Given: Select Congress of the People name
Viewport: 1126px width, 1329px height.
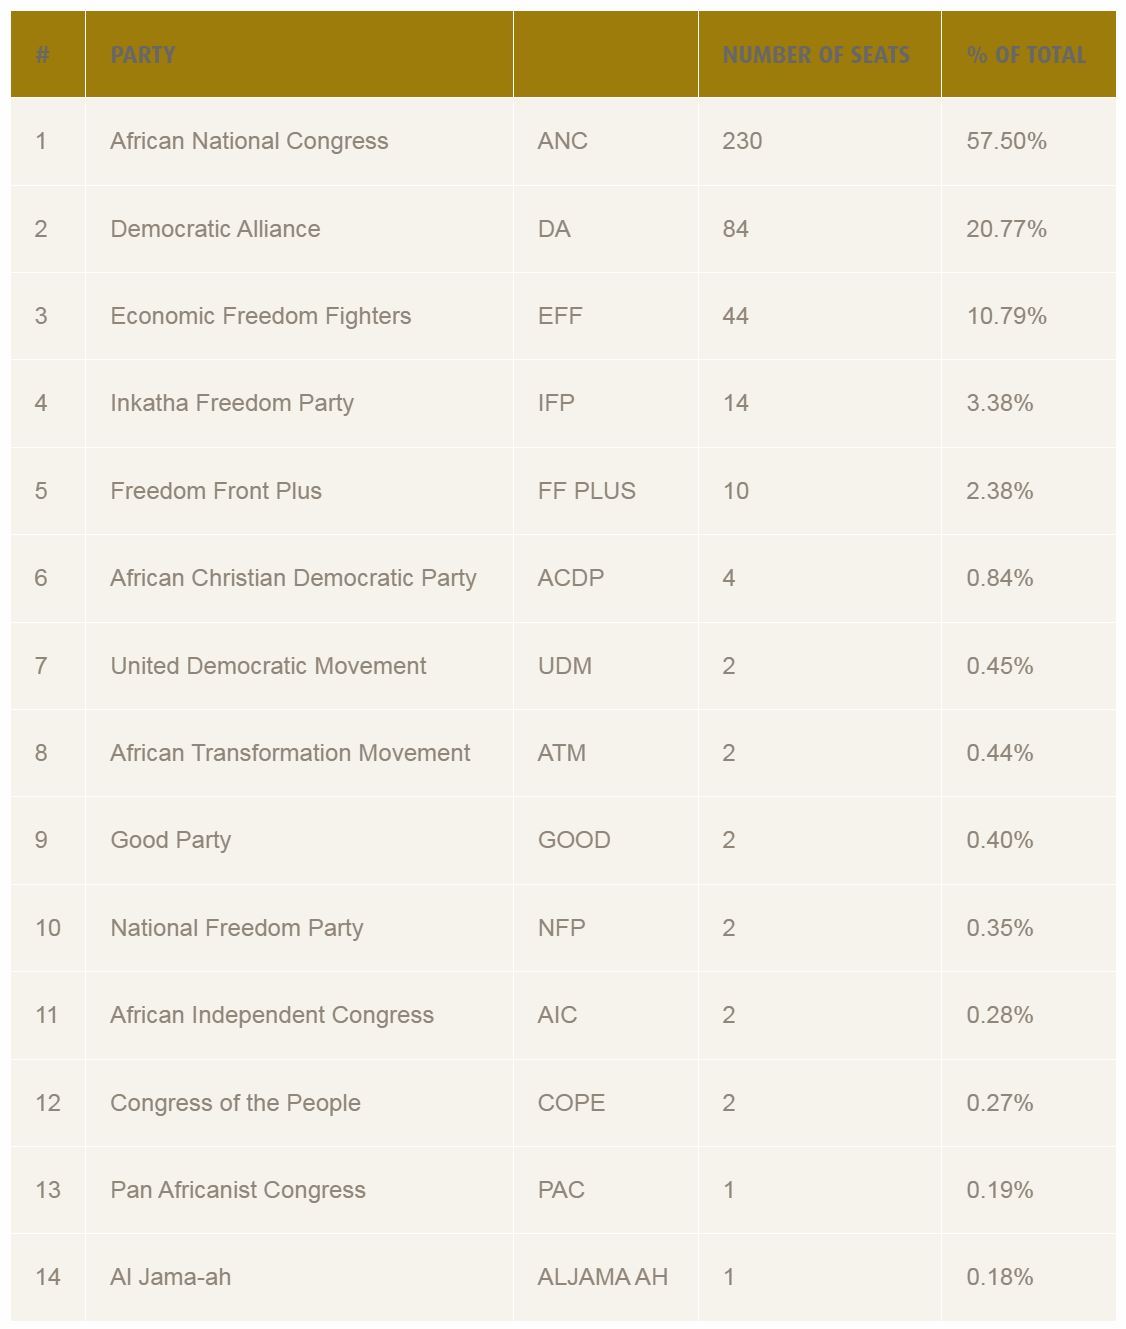Looking at the screenshot, I should click(x=235, y=1103).
